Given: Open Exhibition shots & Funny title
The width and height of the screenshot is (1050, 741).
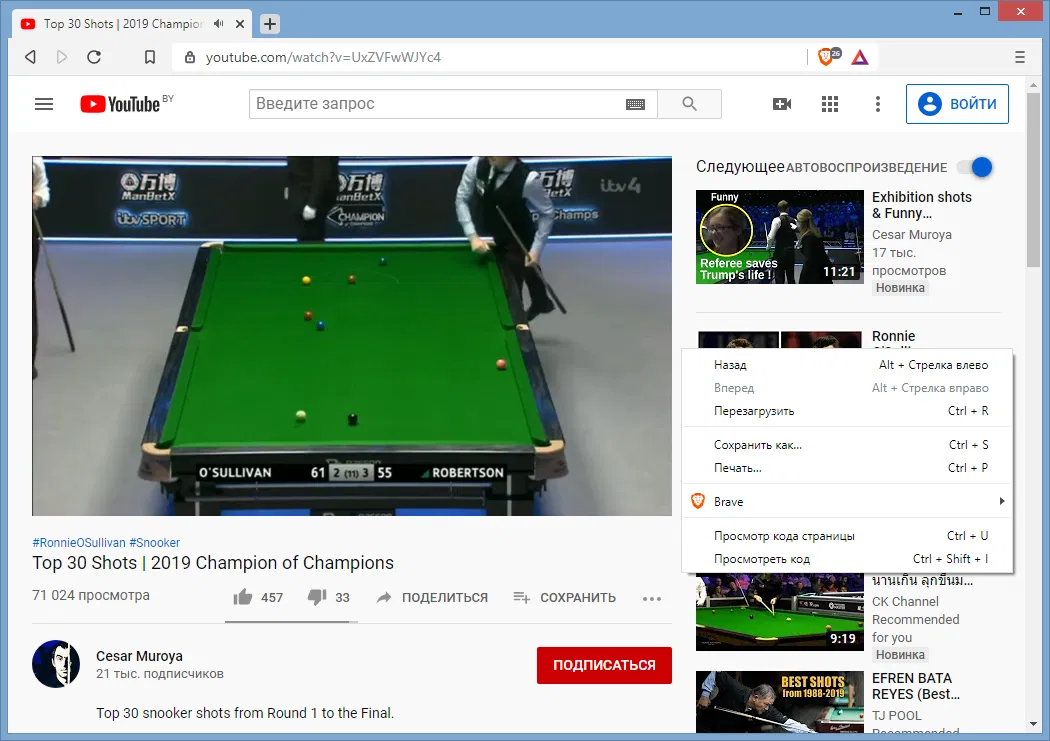Looking at the screenshot, I should tap(921, 205).
